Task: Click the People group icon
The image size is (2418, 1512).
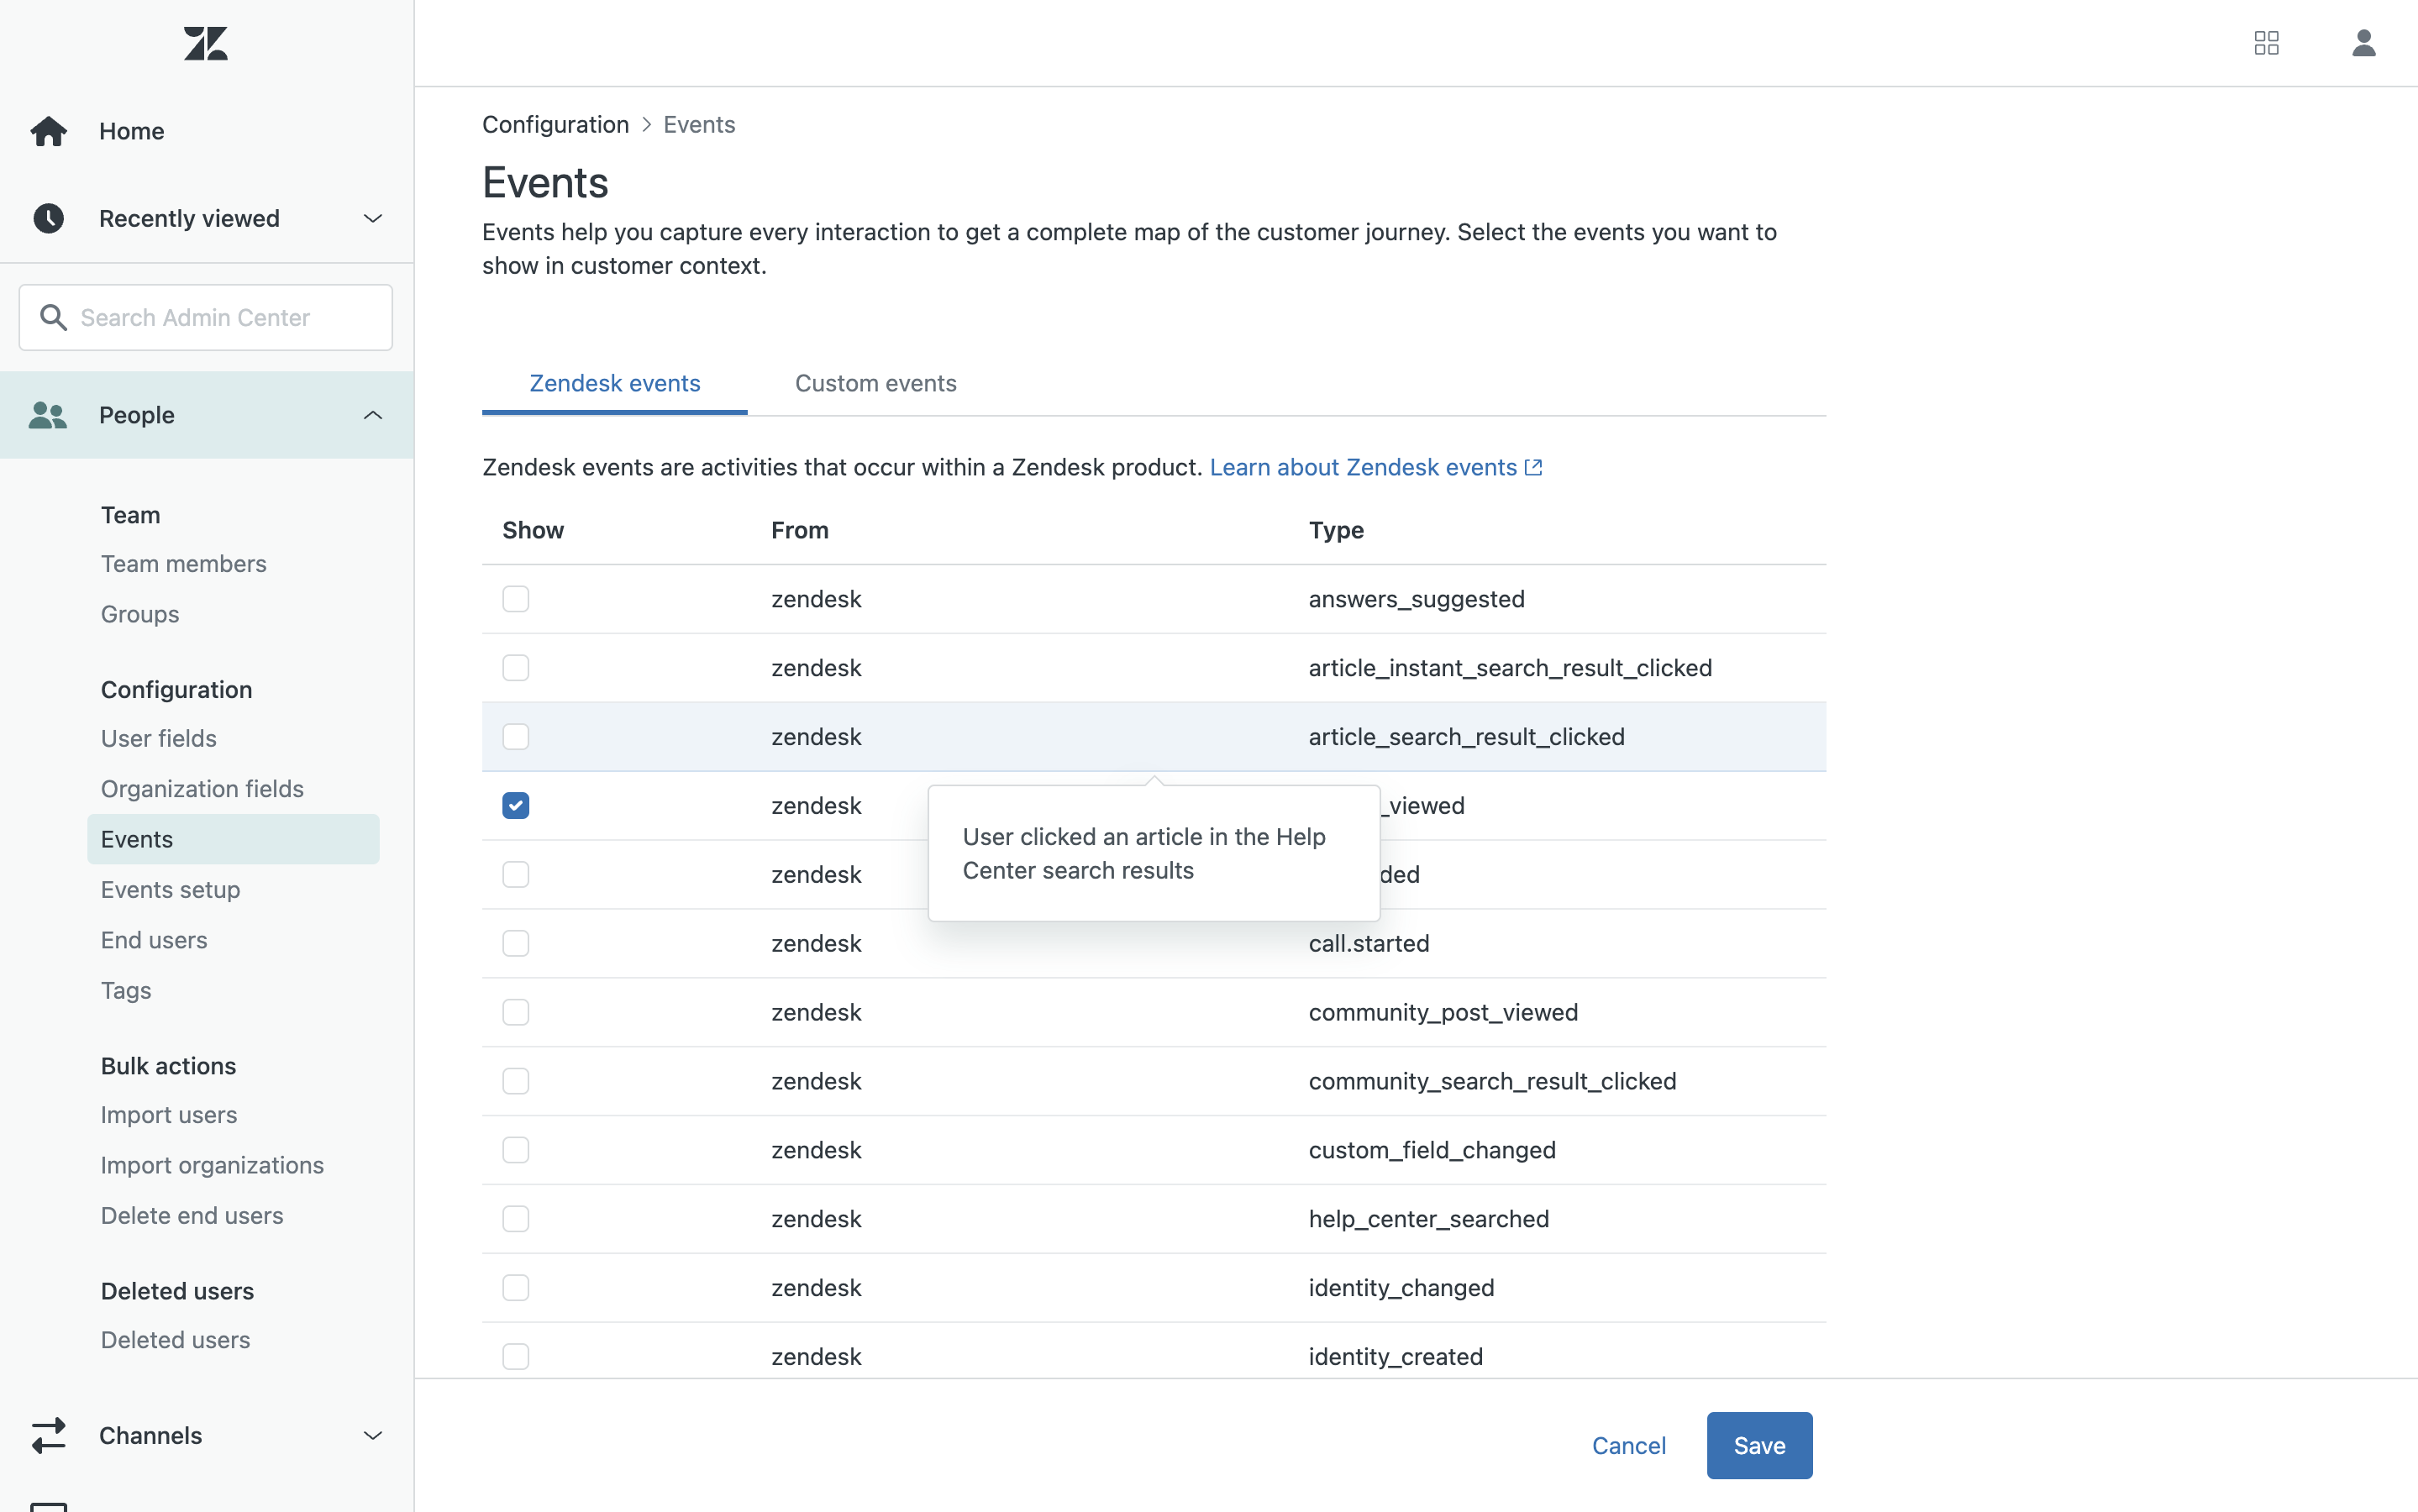Action: tap(48, 415)
